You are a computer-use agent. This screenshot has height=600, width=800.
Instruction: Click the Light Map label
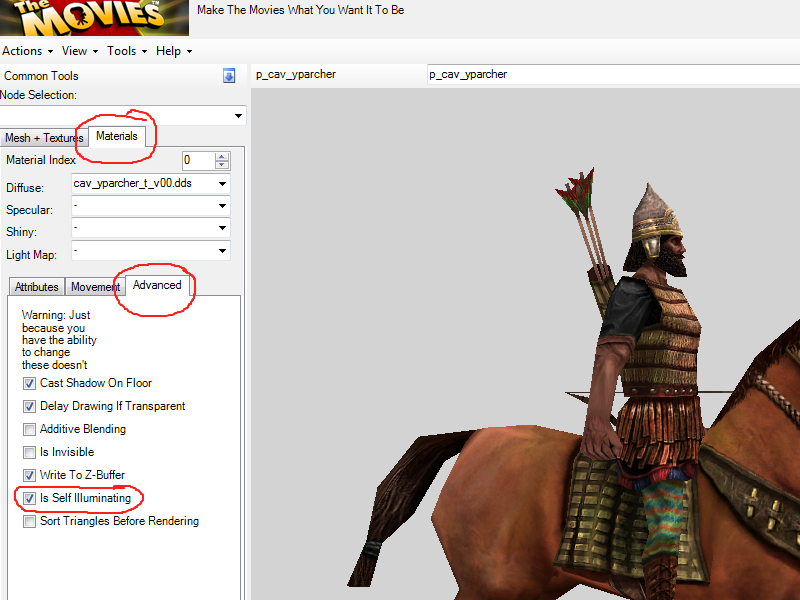[31, 255]
